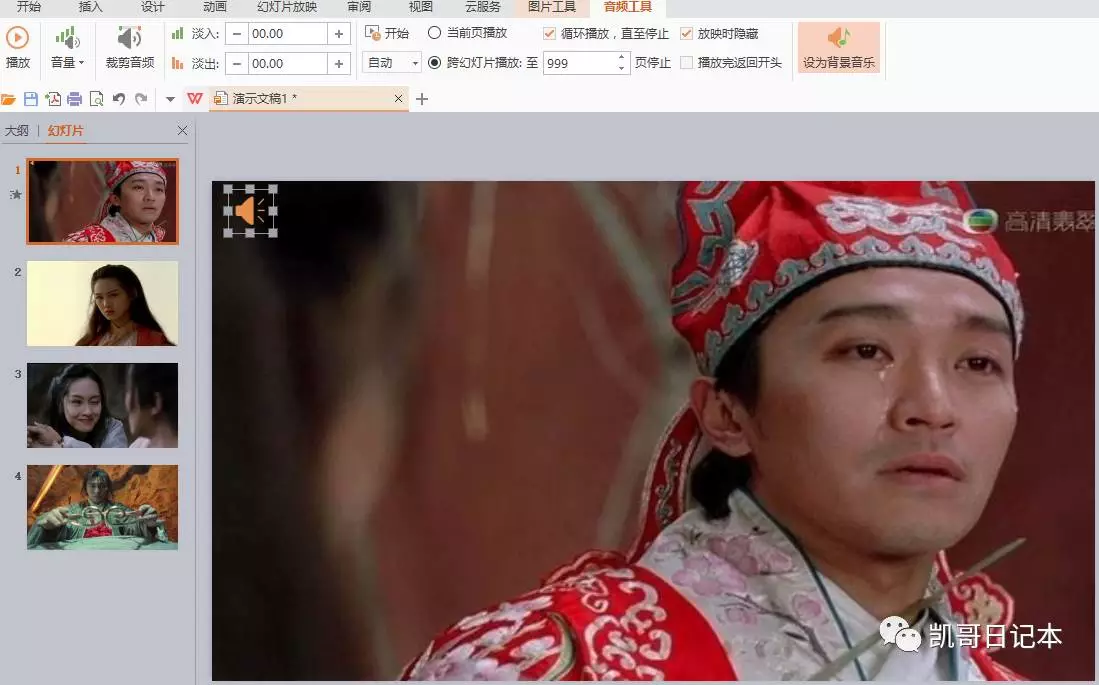
Task: Open the 开始 ribbon tab
Action: click(x=29, y=7)
